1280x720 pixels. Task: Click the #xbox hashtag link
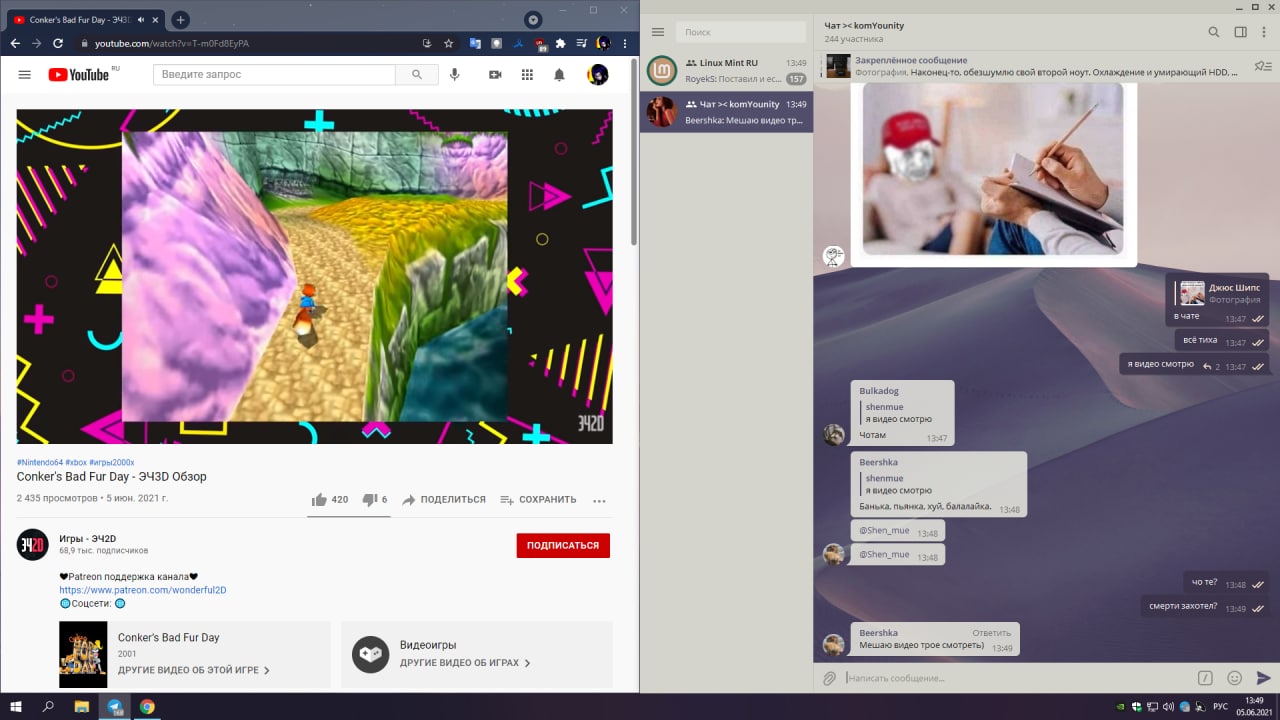pos(76,462)
